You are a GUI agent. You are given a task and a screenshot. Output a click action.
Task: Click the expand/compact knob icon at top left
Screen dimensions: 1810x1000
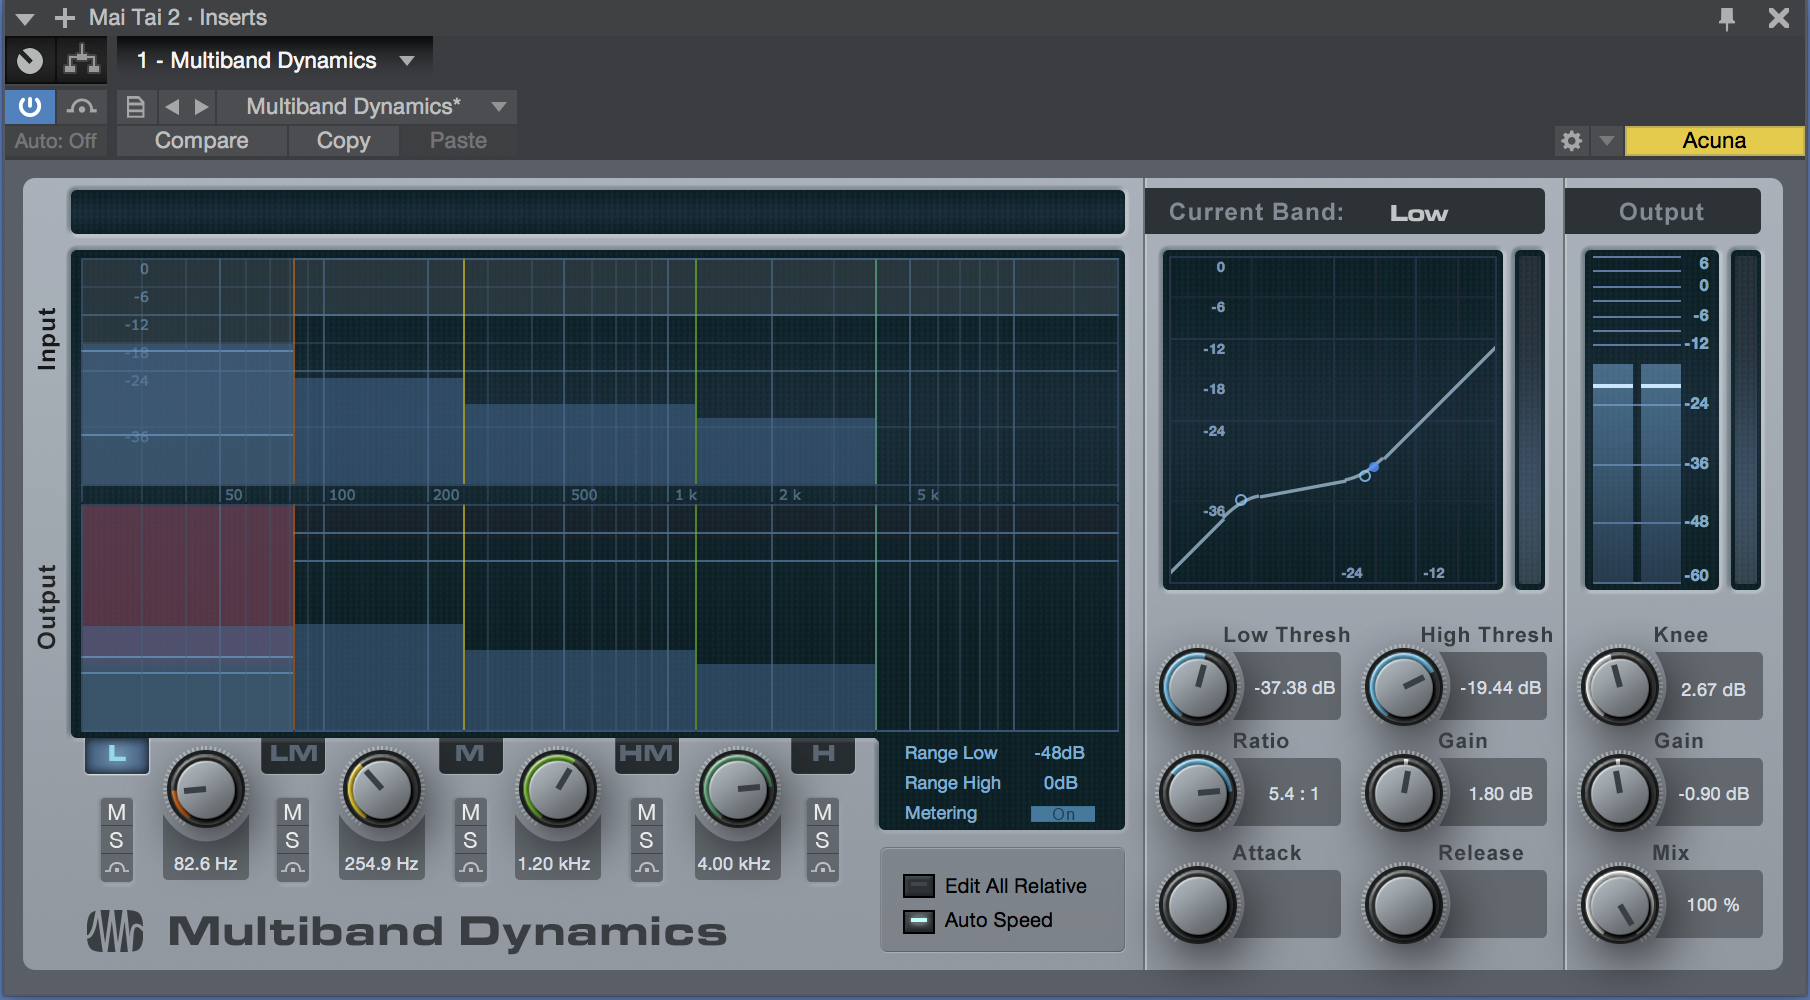coord(30,60)
